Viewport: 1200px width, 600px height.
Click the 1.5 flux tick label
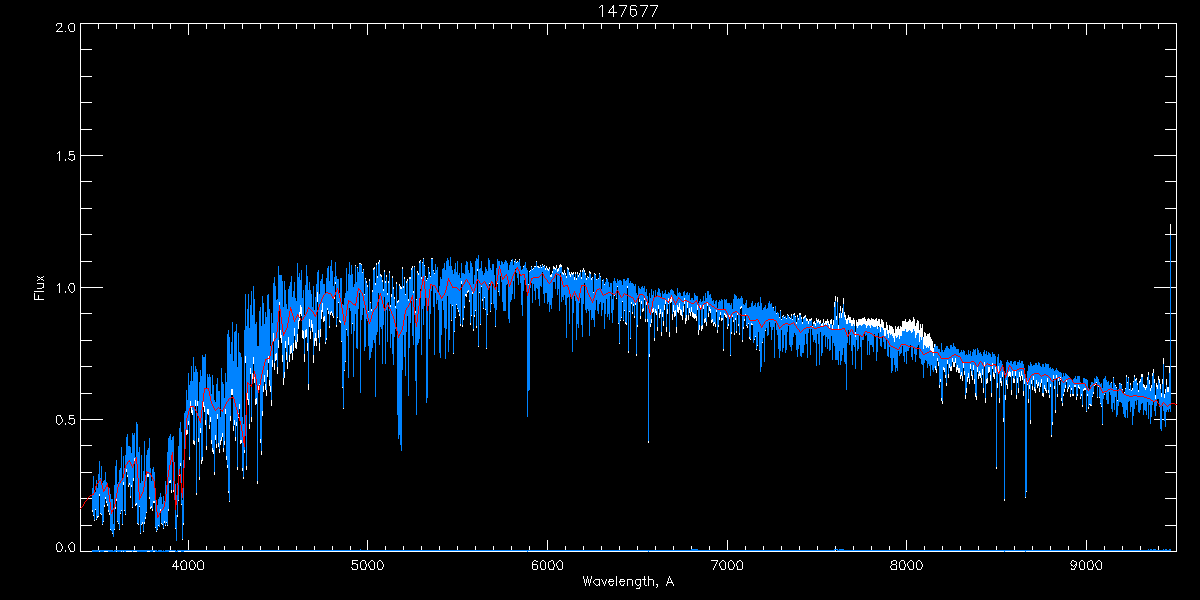(x=64, y=157)
